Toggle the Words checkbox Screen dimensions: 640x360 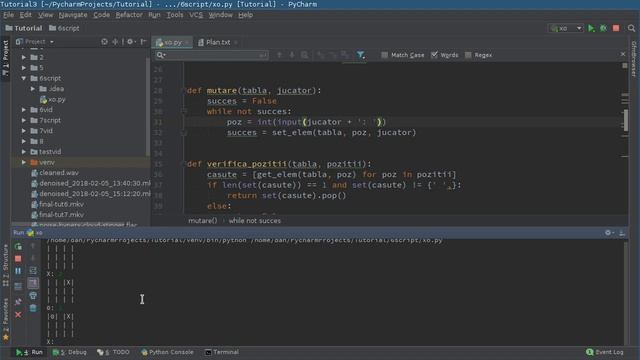pyautogui.click(x=434, y=55)
